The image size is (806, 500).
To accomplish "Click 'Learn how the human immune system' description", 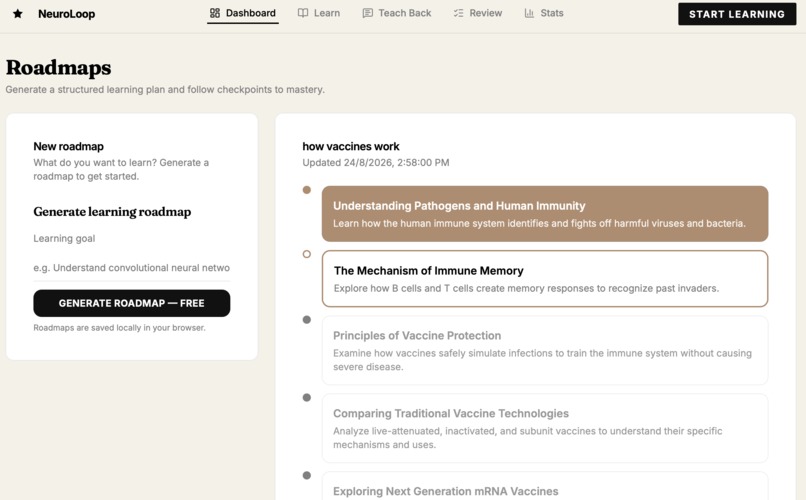I will click(539, 224).
